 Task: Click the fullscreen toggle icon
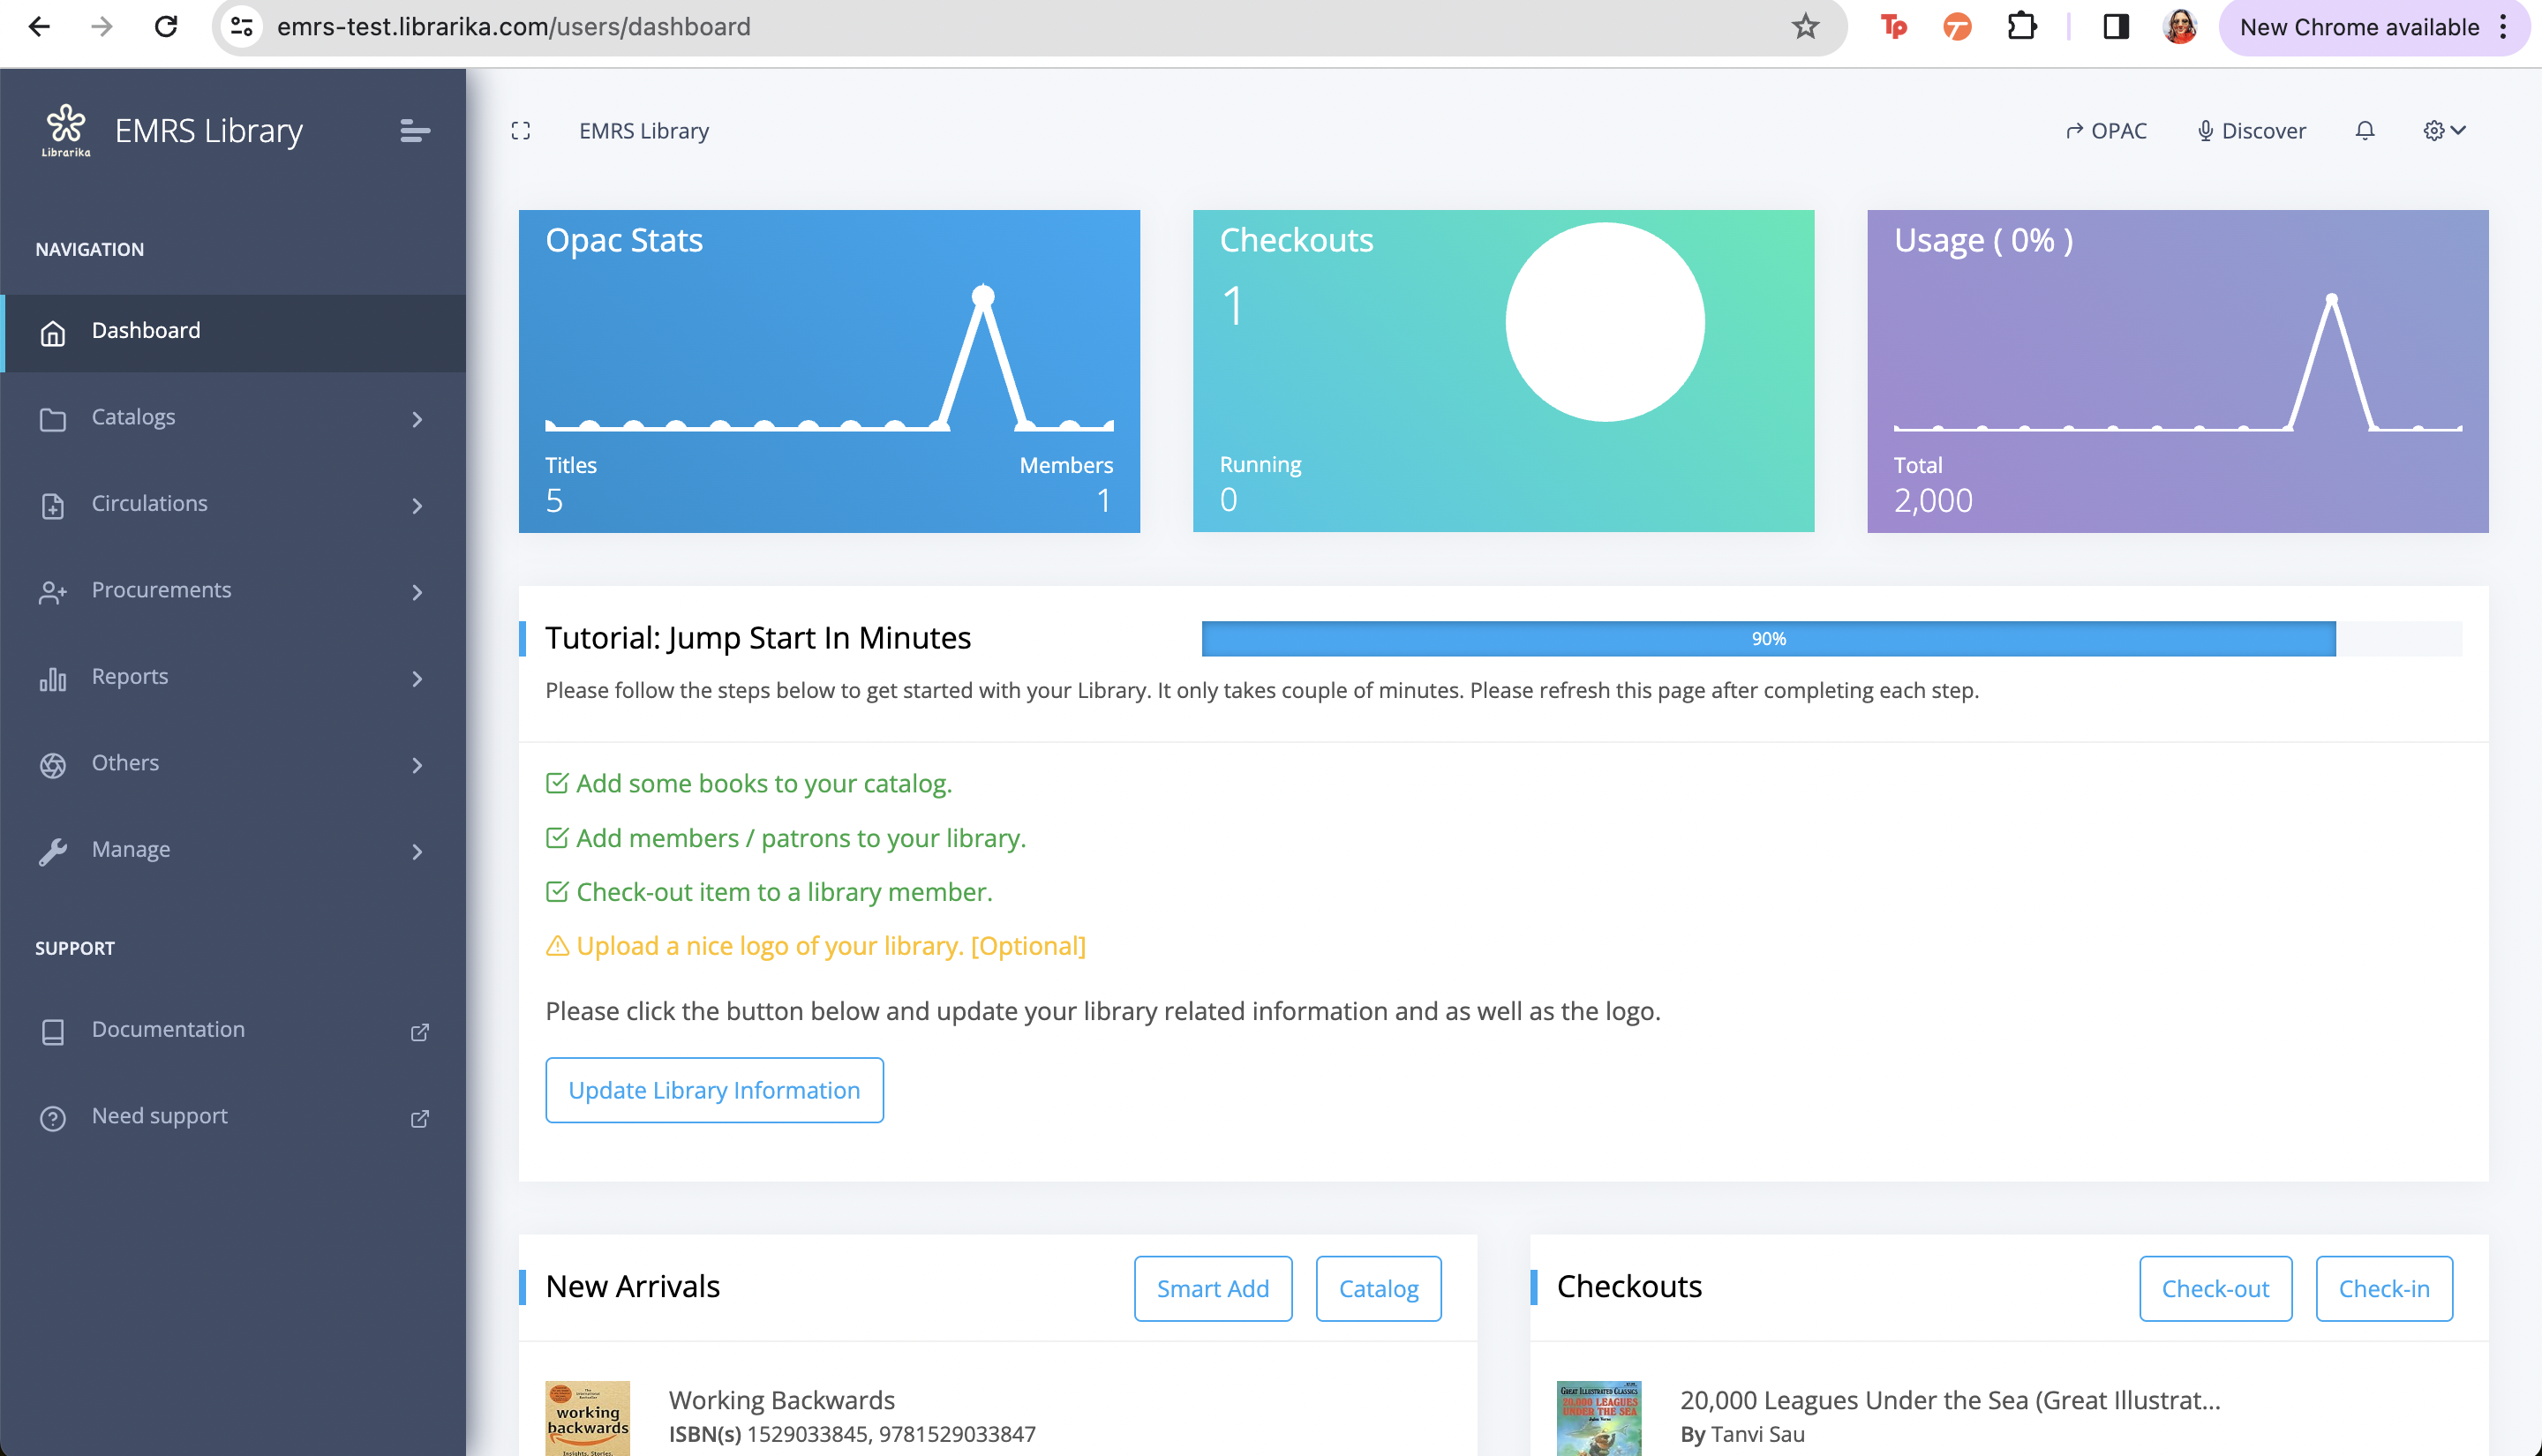click(x=520, y=131)
